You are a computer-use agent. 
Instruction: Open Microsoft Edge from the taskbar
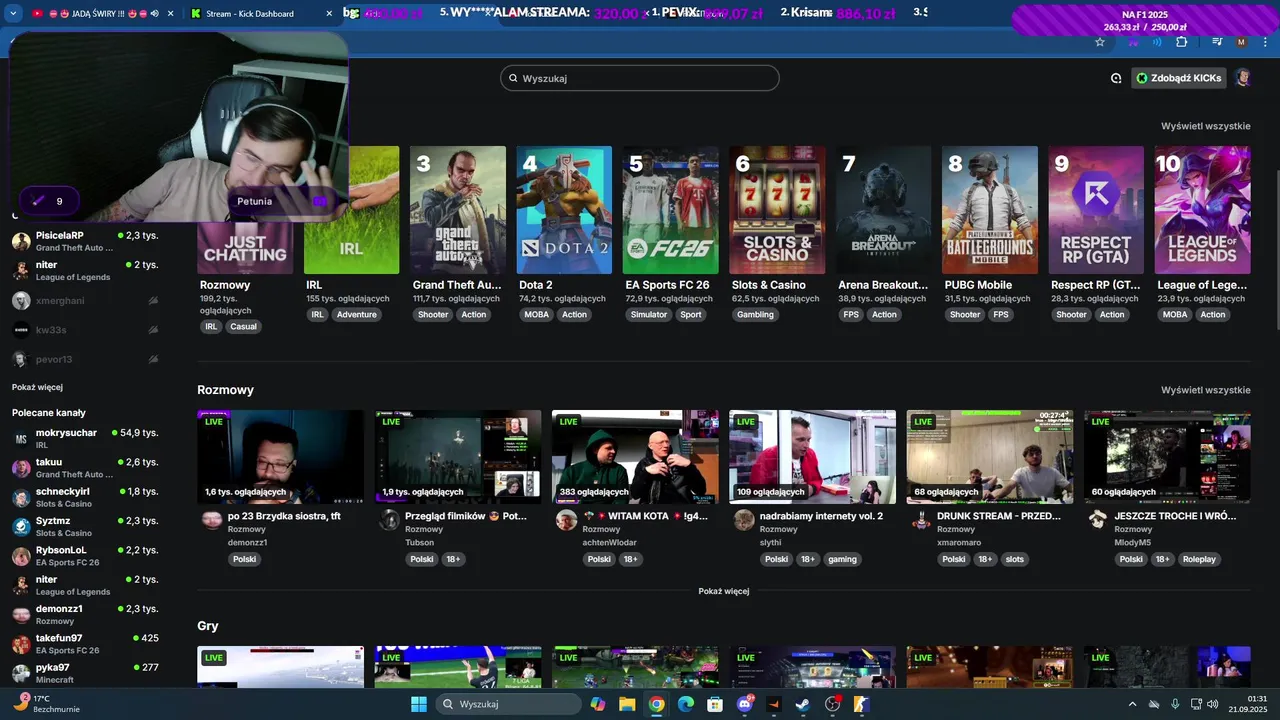(x=686, y=704)
